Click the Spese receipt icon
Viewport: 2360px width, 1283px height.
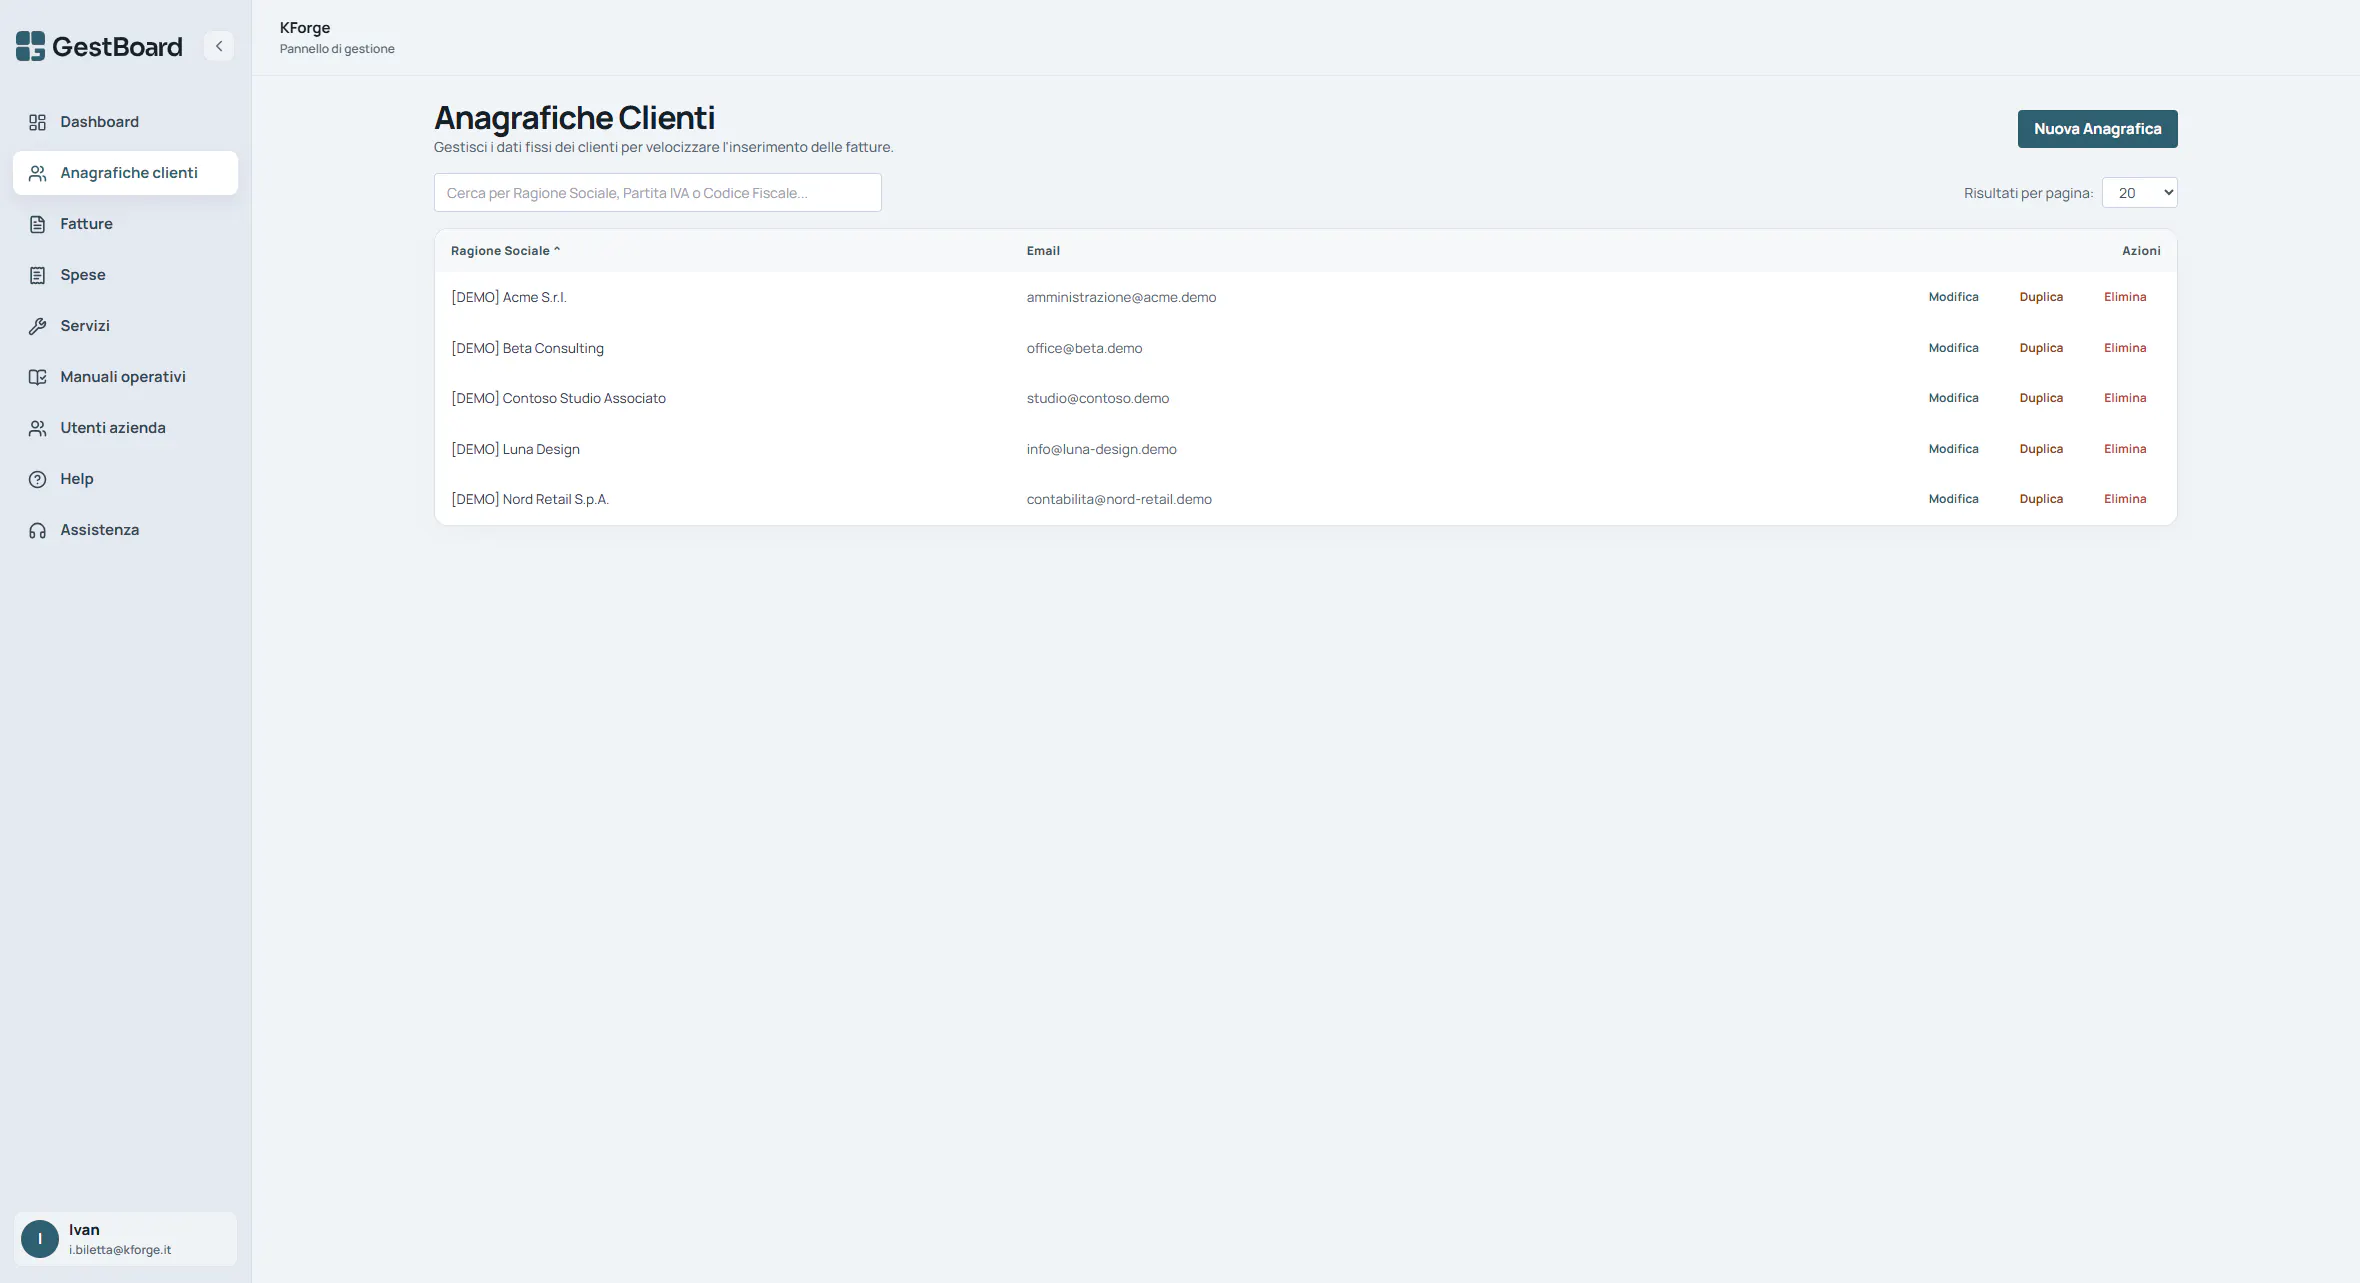click(37, 275)
